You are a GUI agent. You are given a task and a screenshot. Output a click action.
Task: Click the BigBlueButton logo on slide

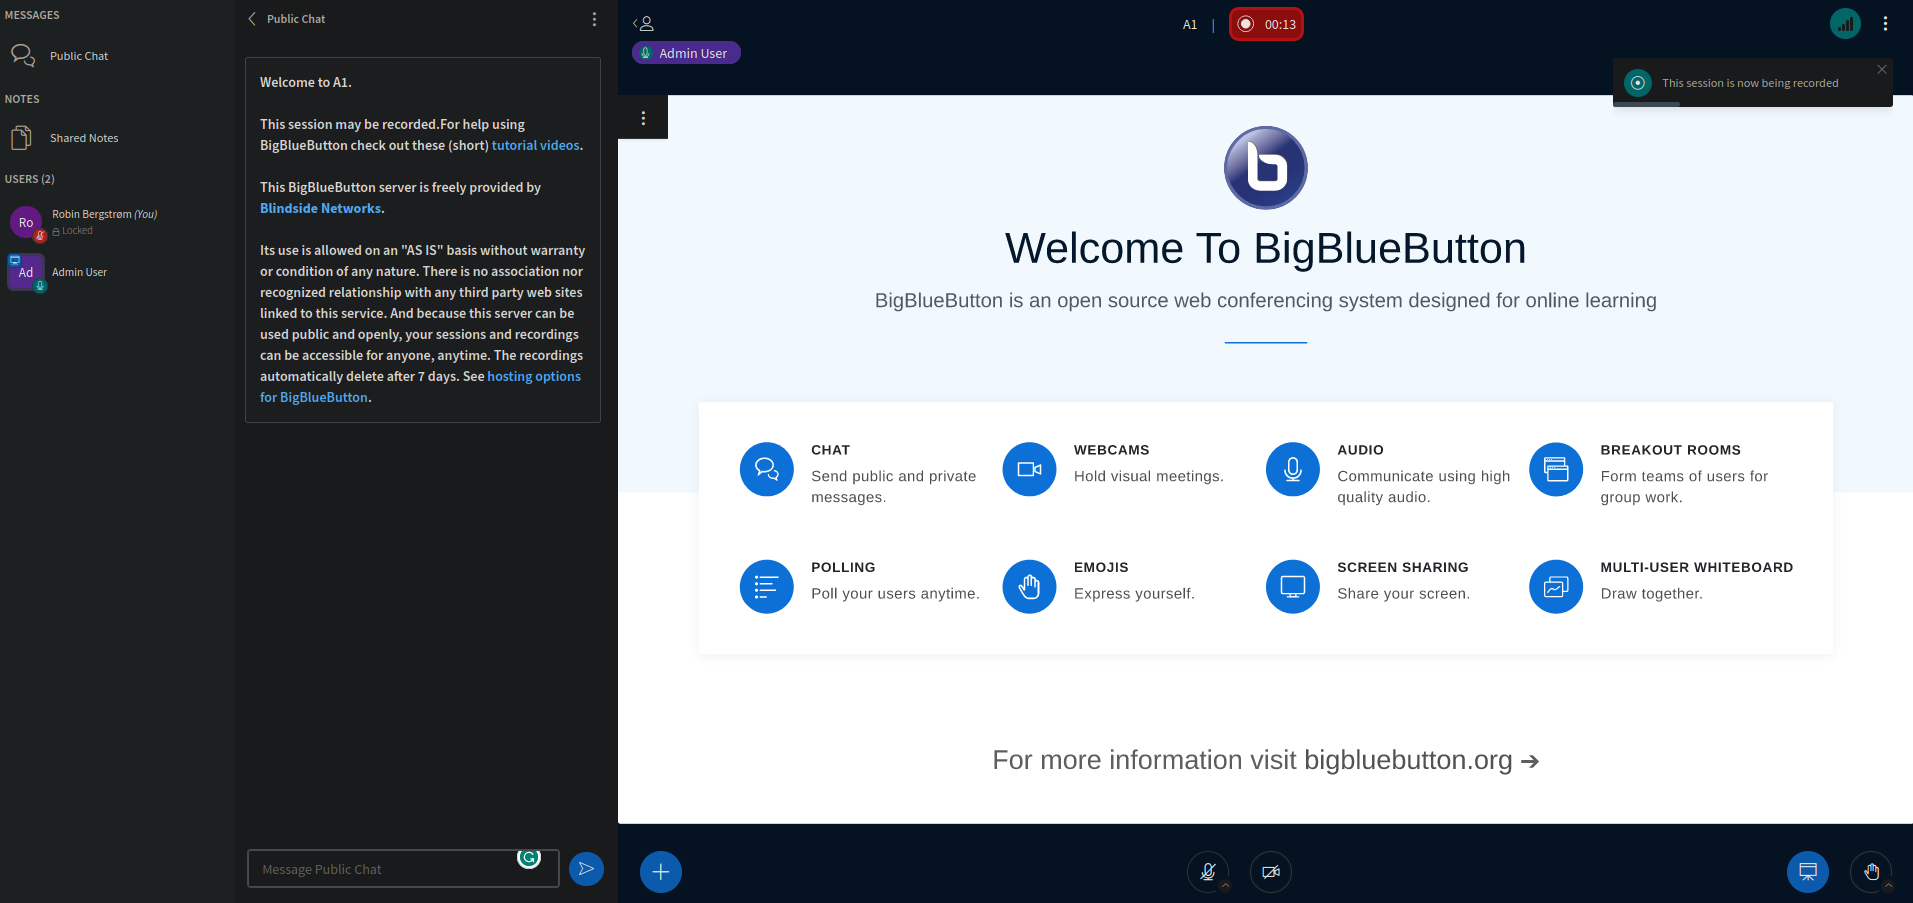pyautogui.click(x=1266, y=168)
